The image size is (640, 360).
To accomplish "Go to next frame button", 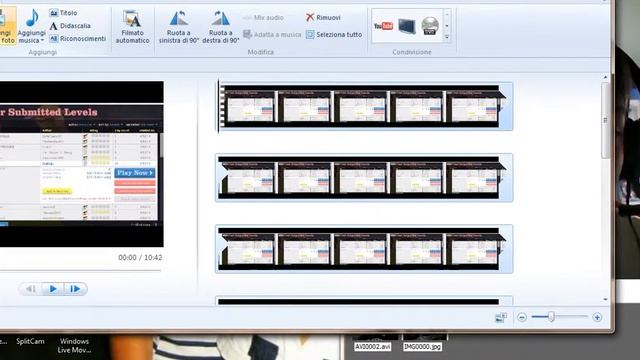I will (76, 289).
